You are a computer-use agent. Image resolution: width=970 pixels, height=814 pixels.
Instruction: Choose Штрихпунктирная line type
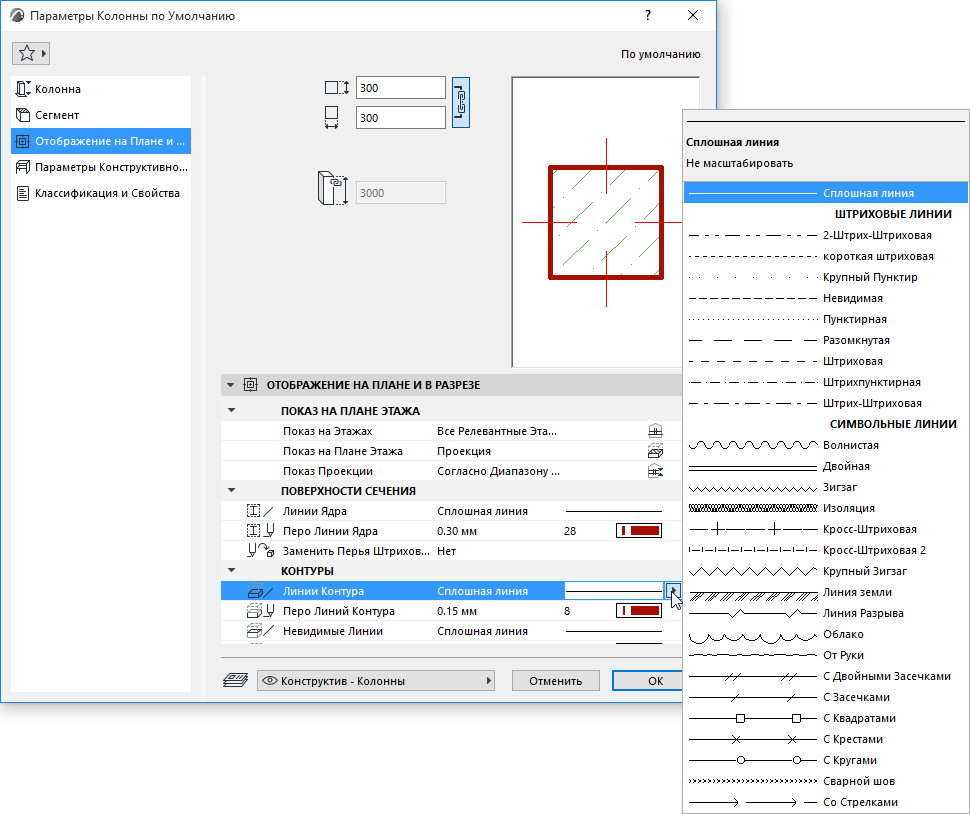tap(826, 382)
